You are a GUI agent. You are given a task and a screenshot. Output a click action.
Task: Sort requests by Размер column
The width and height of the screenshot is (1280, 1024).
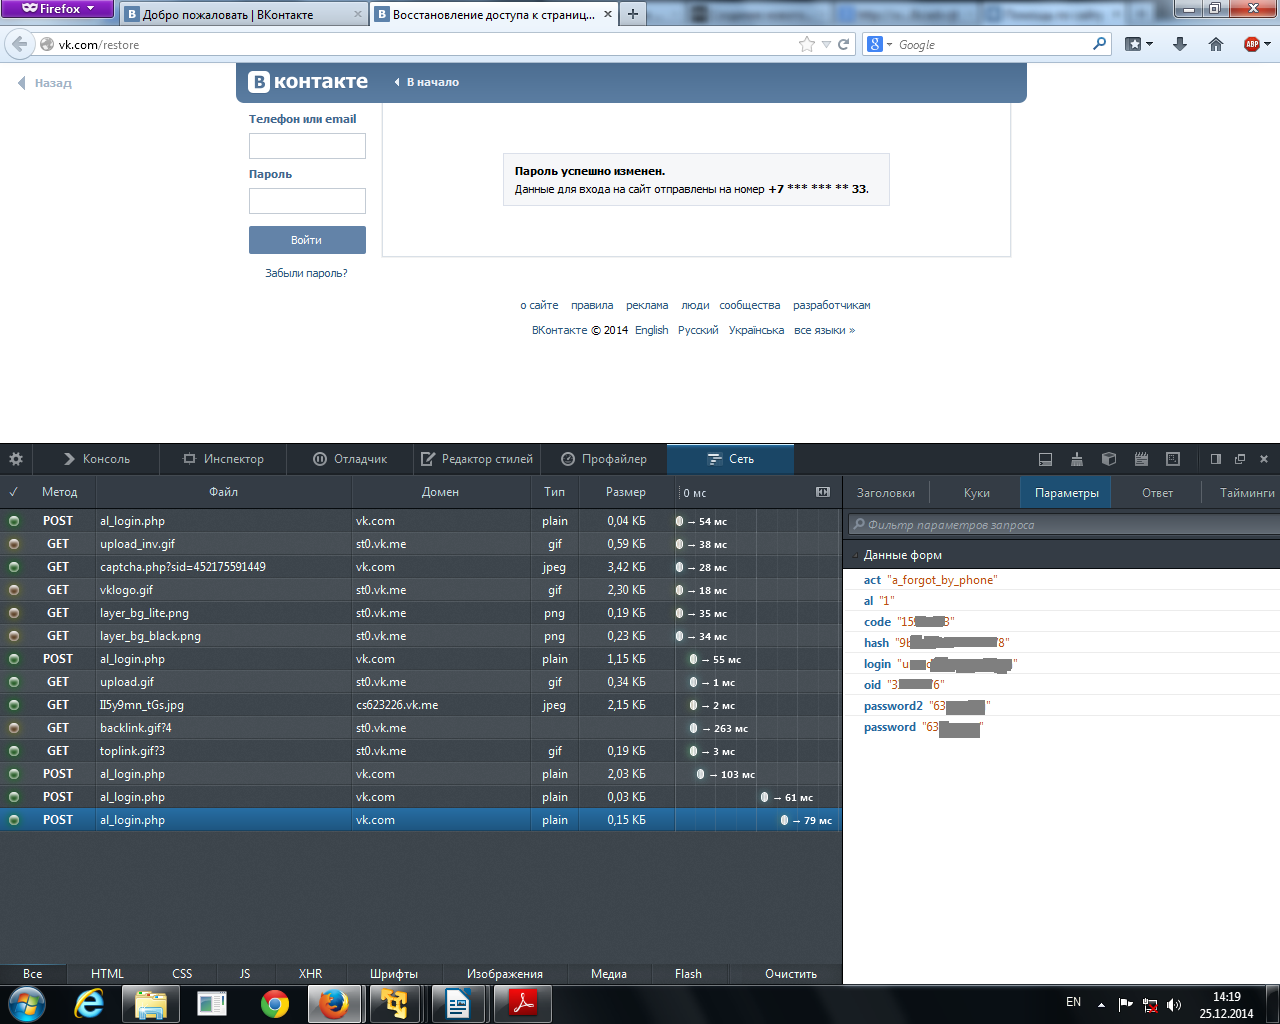pyautogui.click(x=626, y=492)
